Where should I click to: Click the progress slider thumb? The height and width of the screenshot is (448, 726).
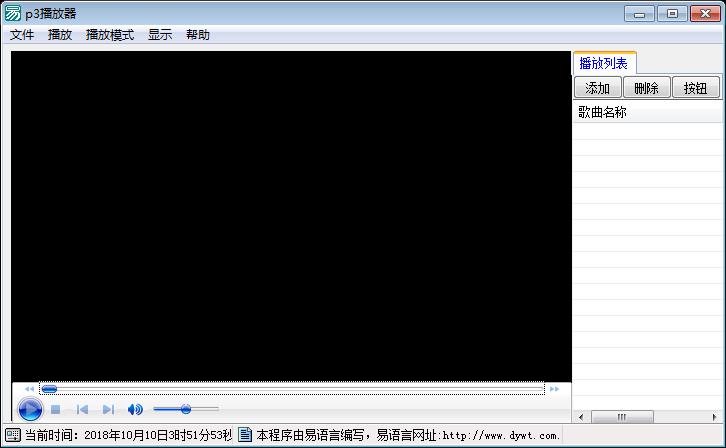point(50,389)
